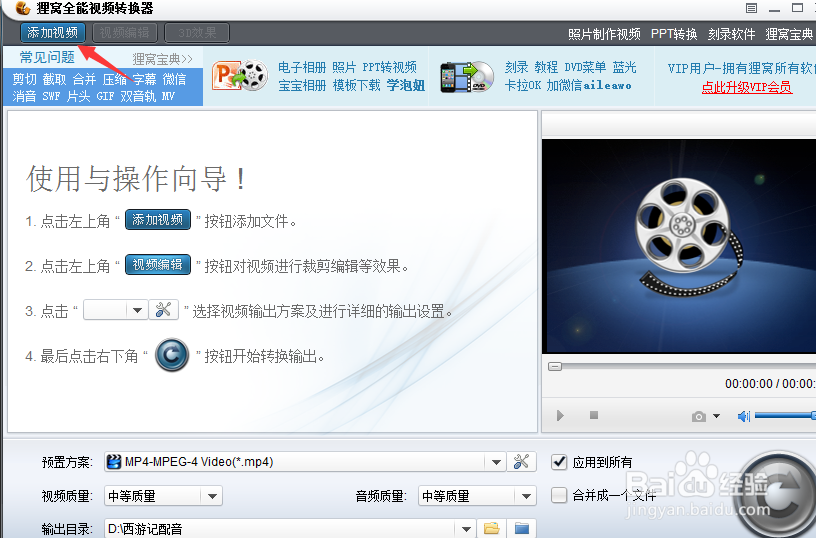The image size is (816, 538).
Task: Click the phone and DVD disc icon
Action: [x=467, y=77]
